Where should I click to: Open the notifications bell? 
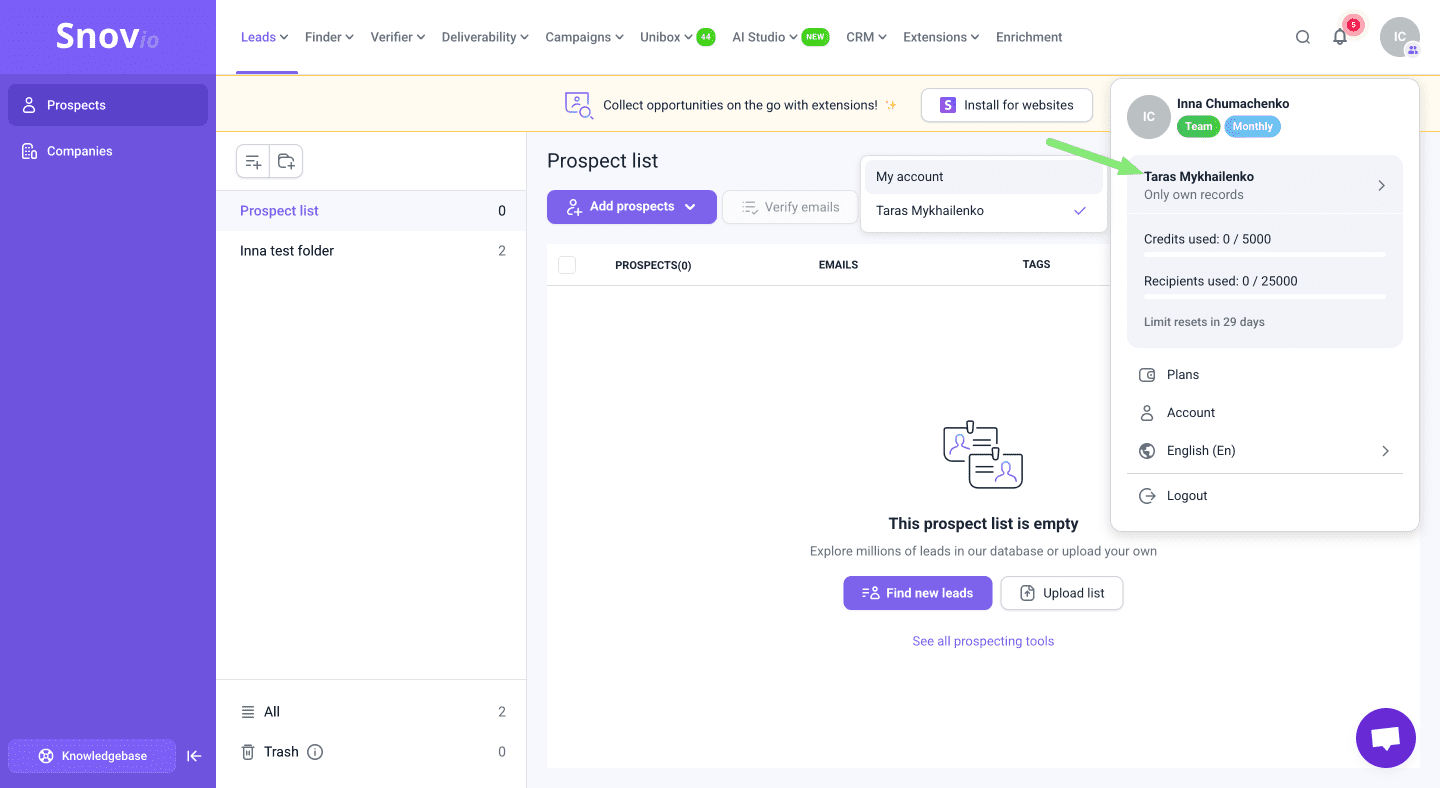(x=1340, y=37)
